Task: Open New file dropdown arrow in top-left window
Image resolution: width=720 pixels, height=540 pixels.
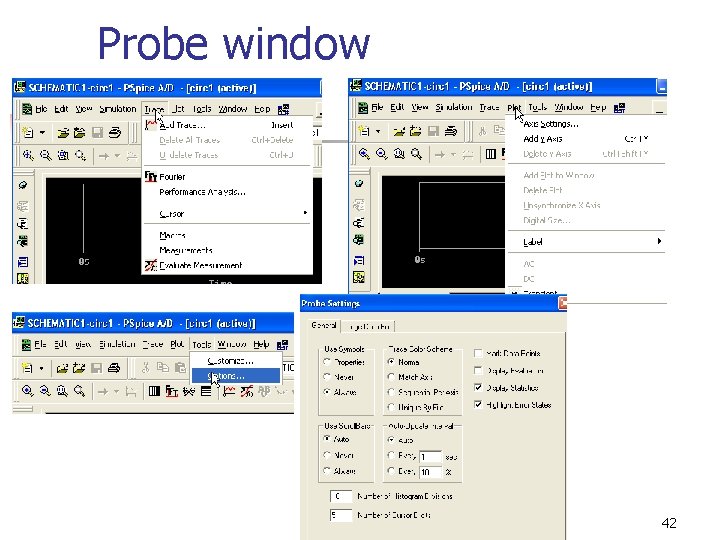Action: click(x=42, y=133)
